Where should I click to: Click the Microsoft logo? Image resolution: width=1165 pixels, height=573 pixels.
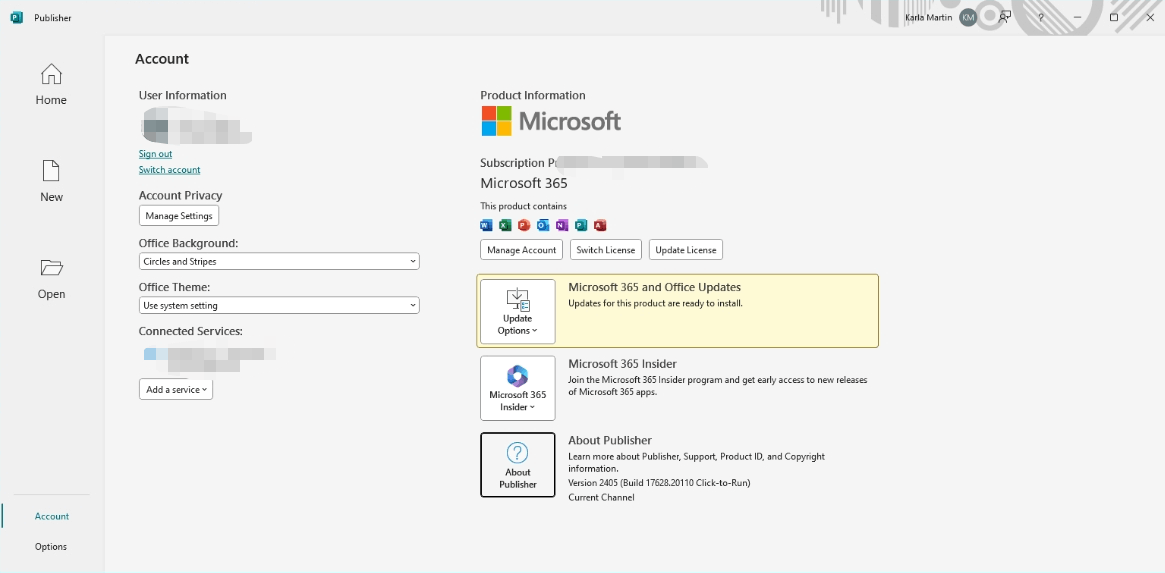[551, 121]
